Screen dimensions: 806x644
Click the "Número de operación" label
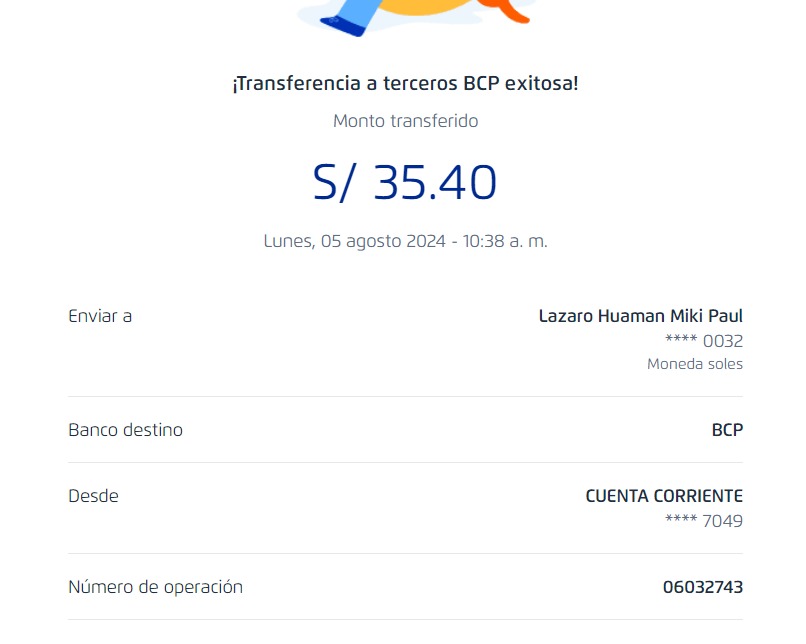155,587
